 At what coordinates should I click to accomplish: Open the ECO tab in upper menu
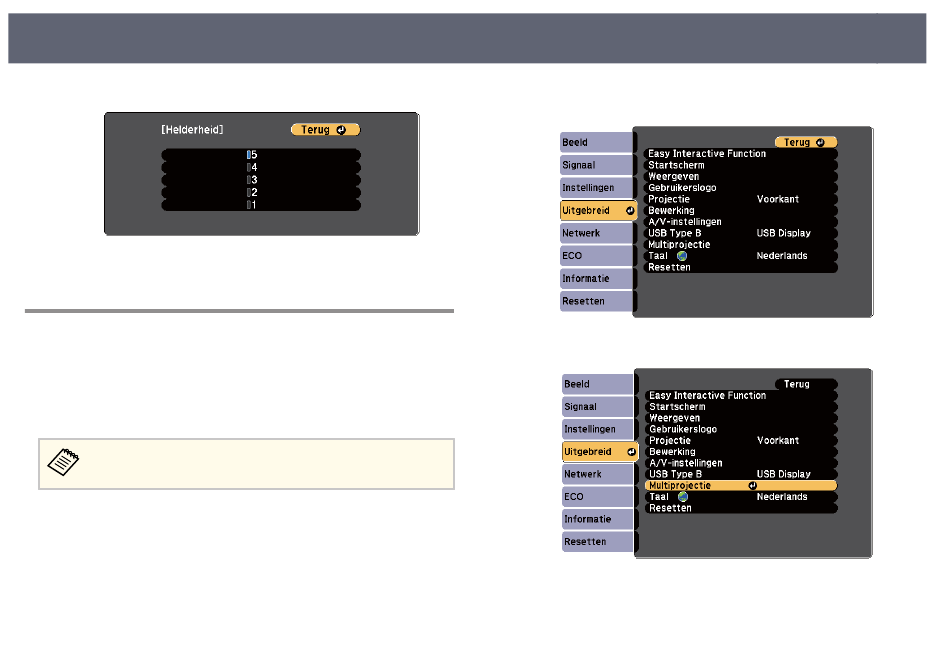point(596,256)
